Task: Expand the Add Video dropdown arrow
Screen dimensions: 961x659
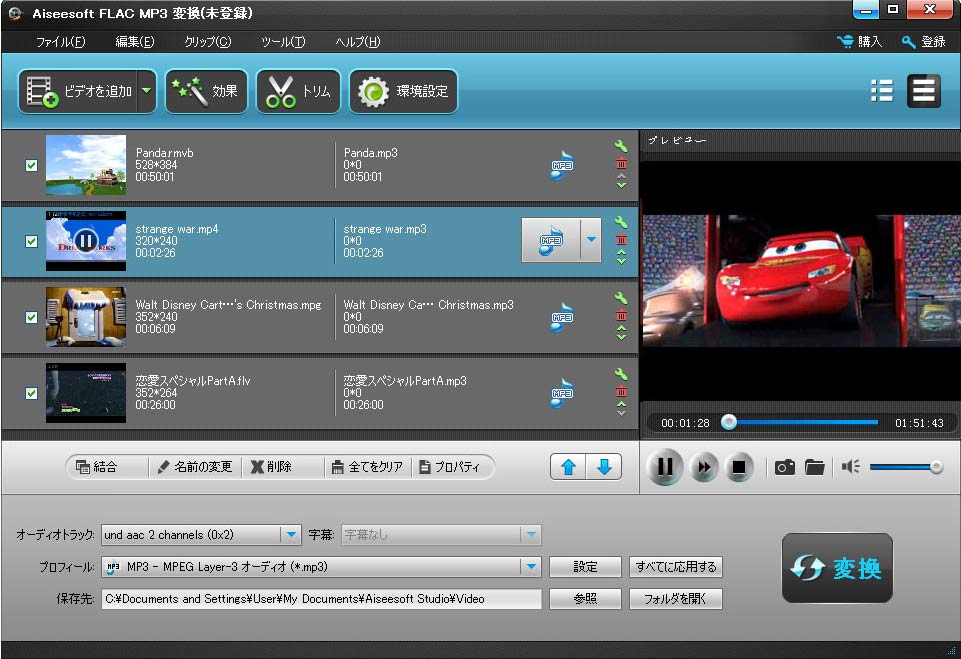Action: click(x=146, y=91)
